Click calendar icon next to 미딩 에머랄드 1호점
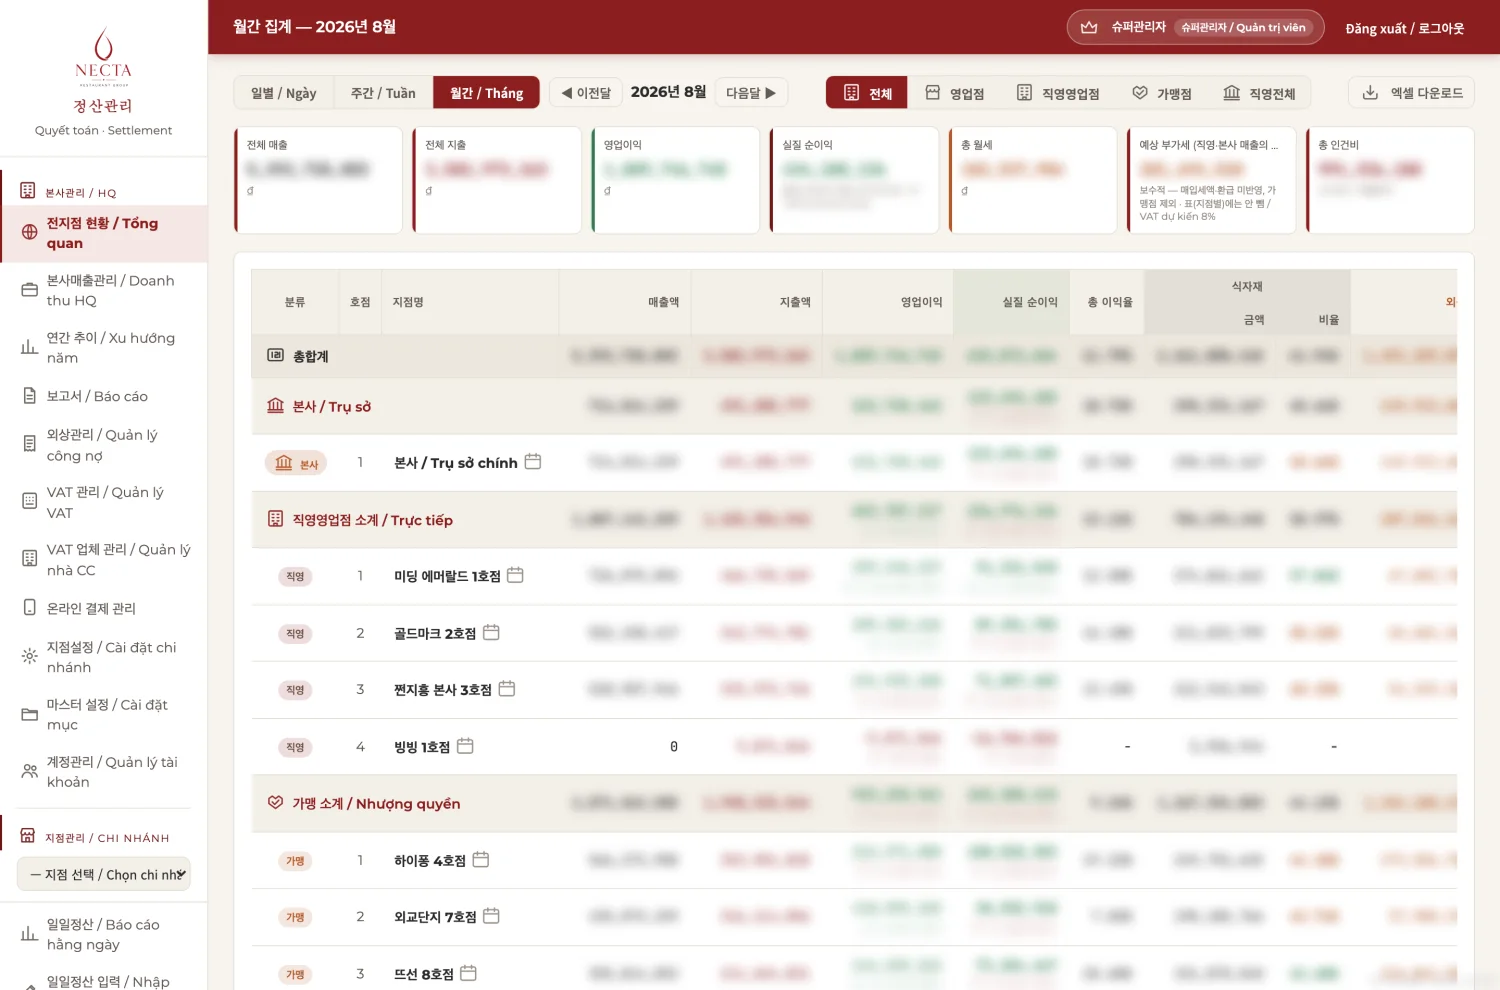The height and width of the screenshot is (990, 1500). [515, 575]
